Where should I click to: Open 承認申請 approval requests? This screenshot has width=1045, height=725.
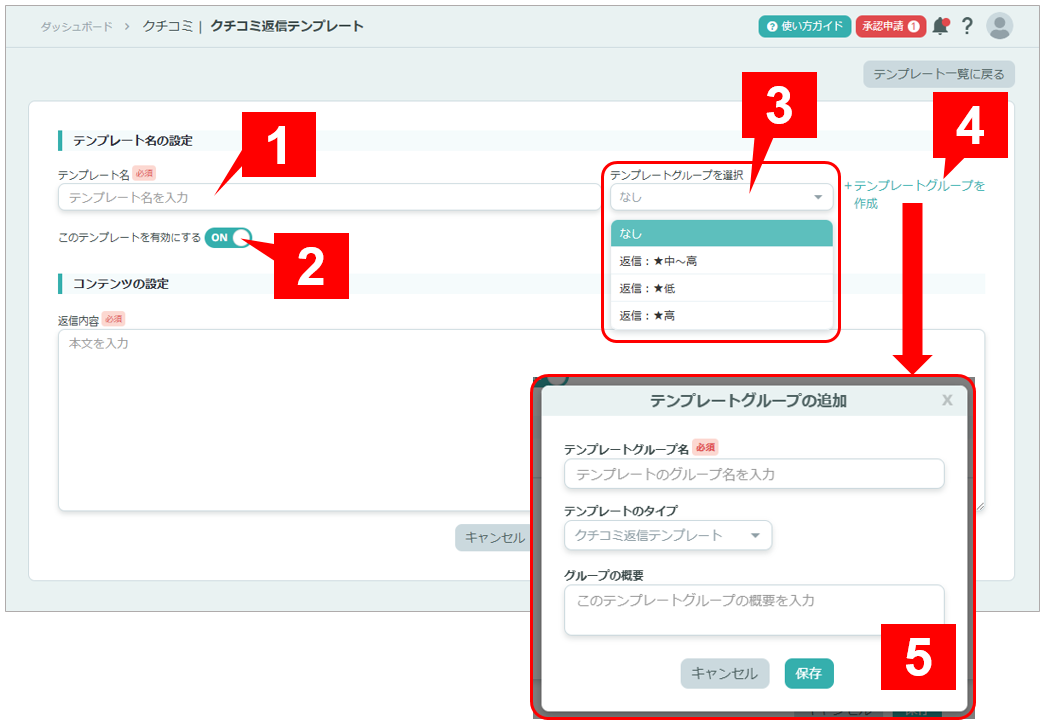click(x=890, y=26)
